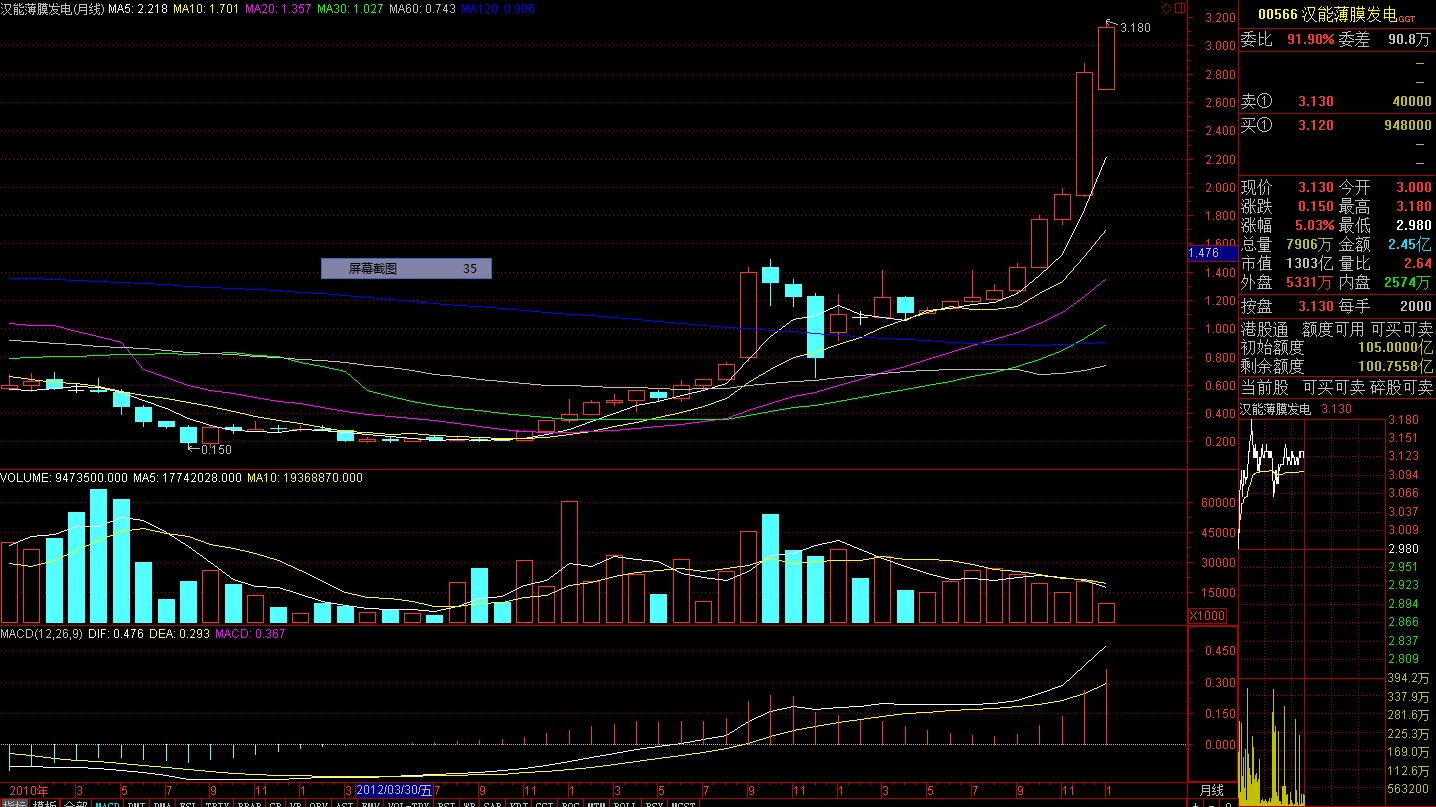This screenshot has height=807, width=1436.
Task: Click the chart title 汉能薄膜发电(月线)
Action: [x=52, y=9]
